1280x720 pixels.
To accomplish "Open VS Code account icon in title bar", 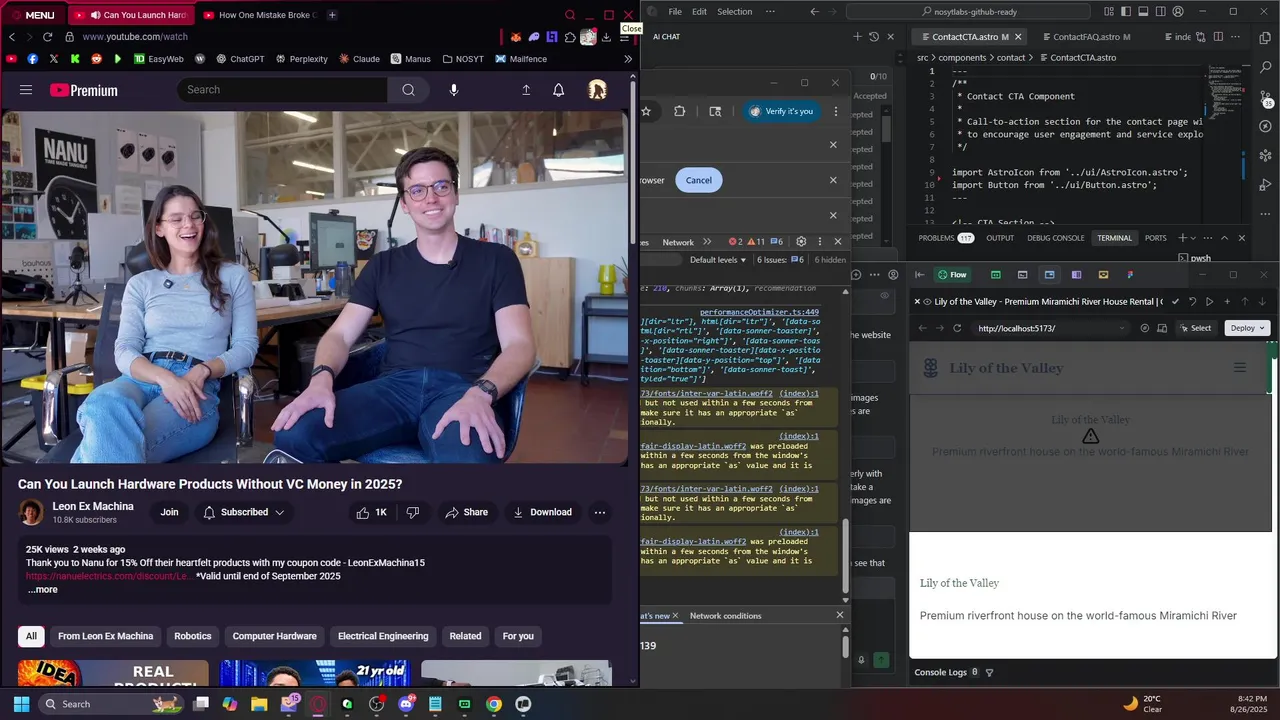I will coord(1178,12).
